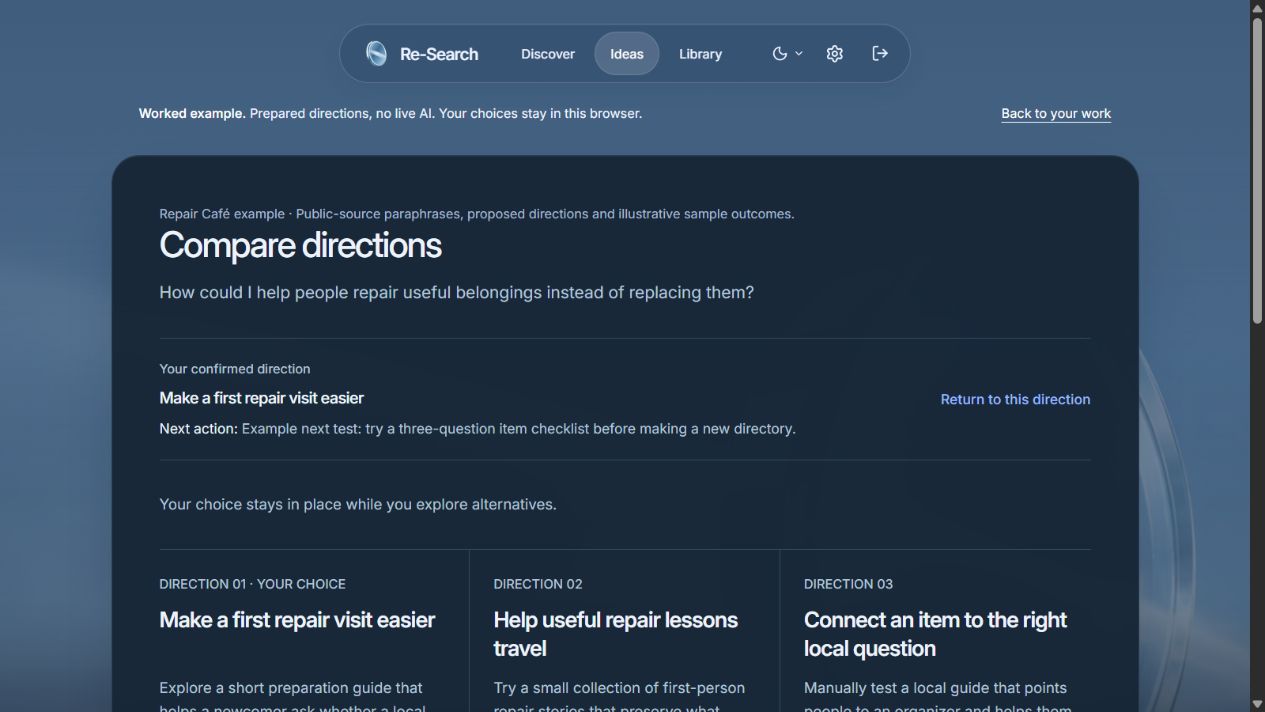Click the Direction 01 · Your Choice label
This screenshot has height=712, width=1265.
[252, 584]
